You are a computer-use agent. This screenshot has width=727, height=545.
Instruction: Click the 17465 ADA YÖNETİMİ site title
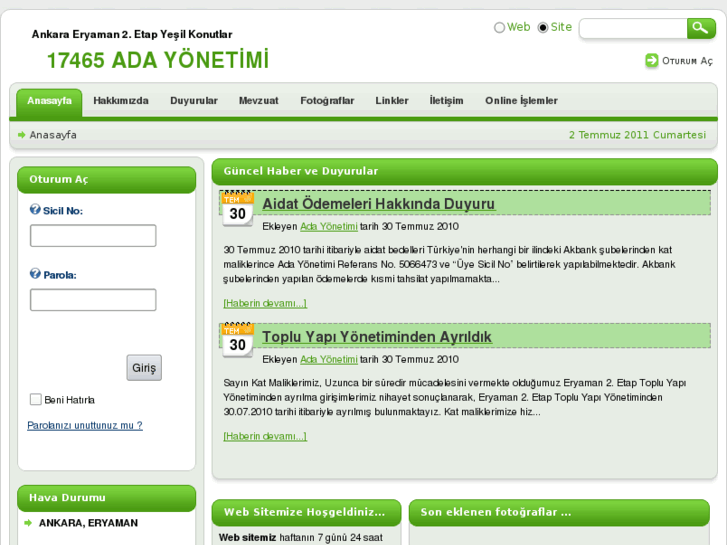click(x=158, y=60)
